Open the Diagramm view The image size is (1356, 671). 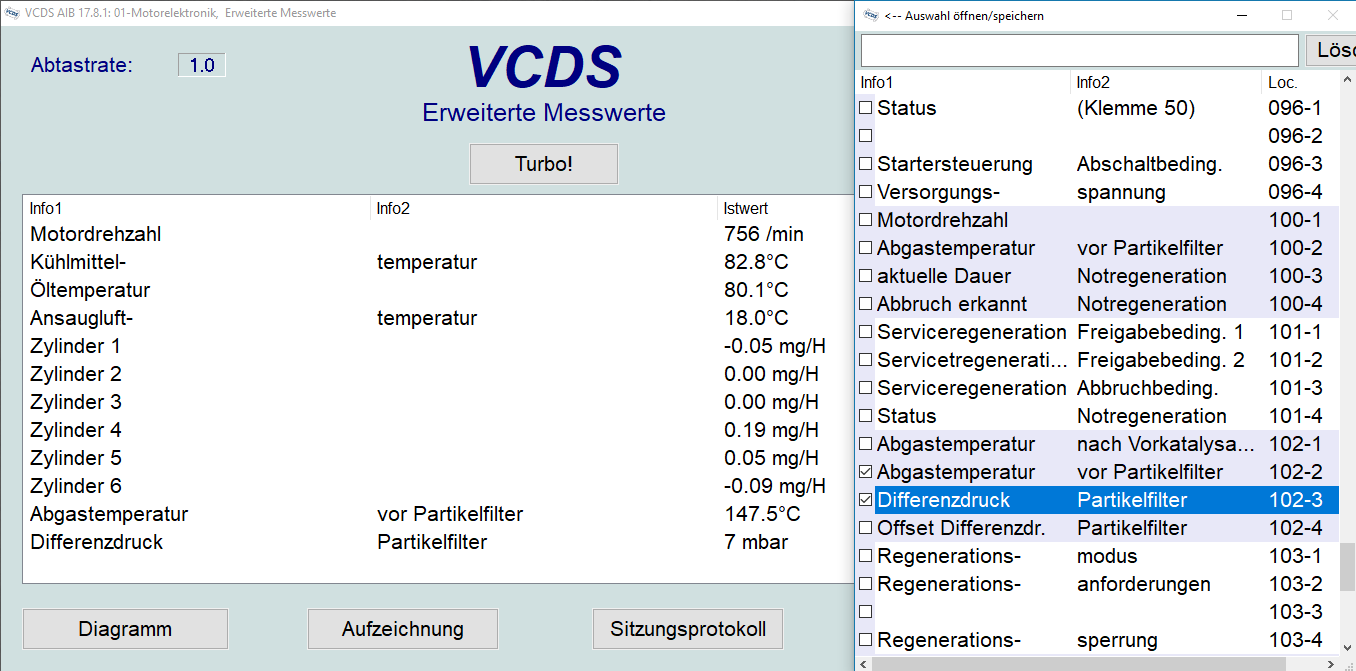125,629
